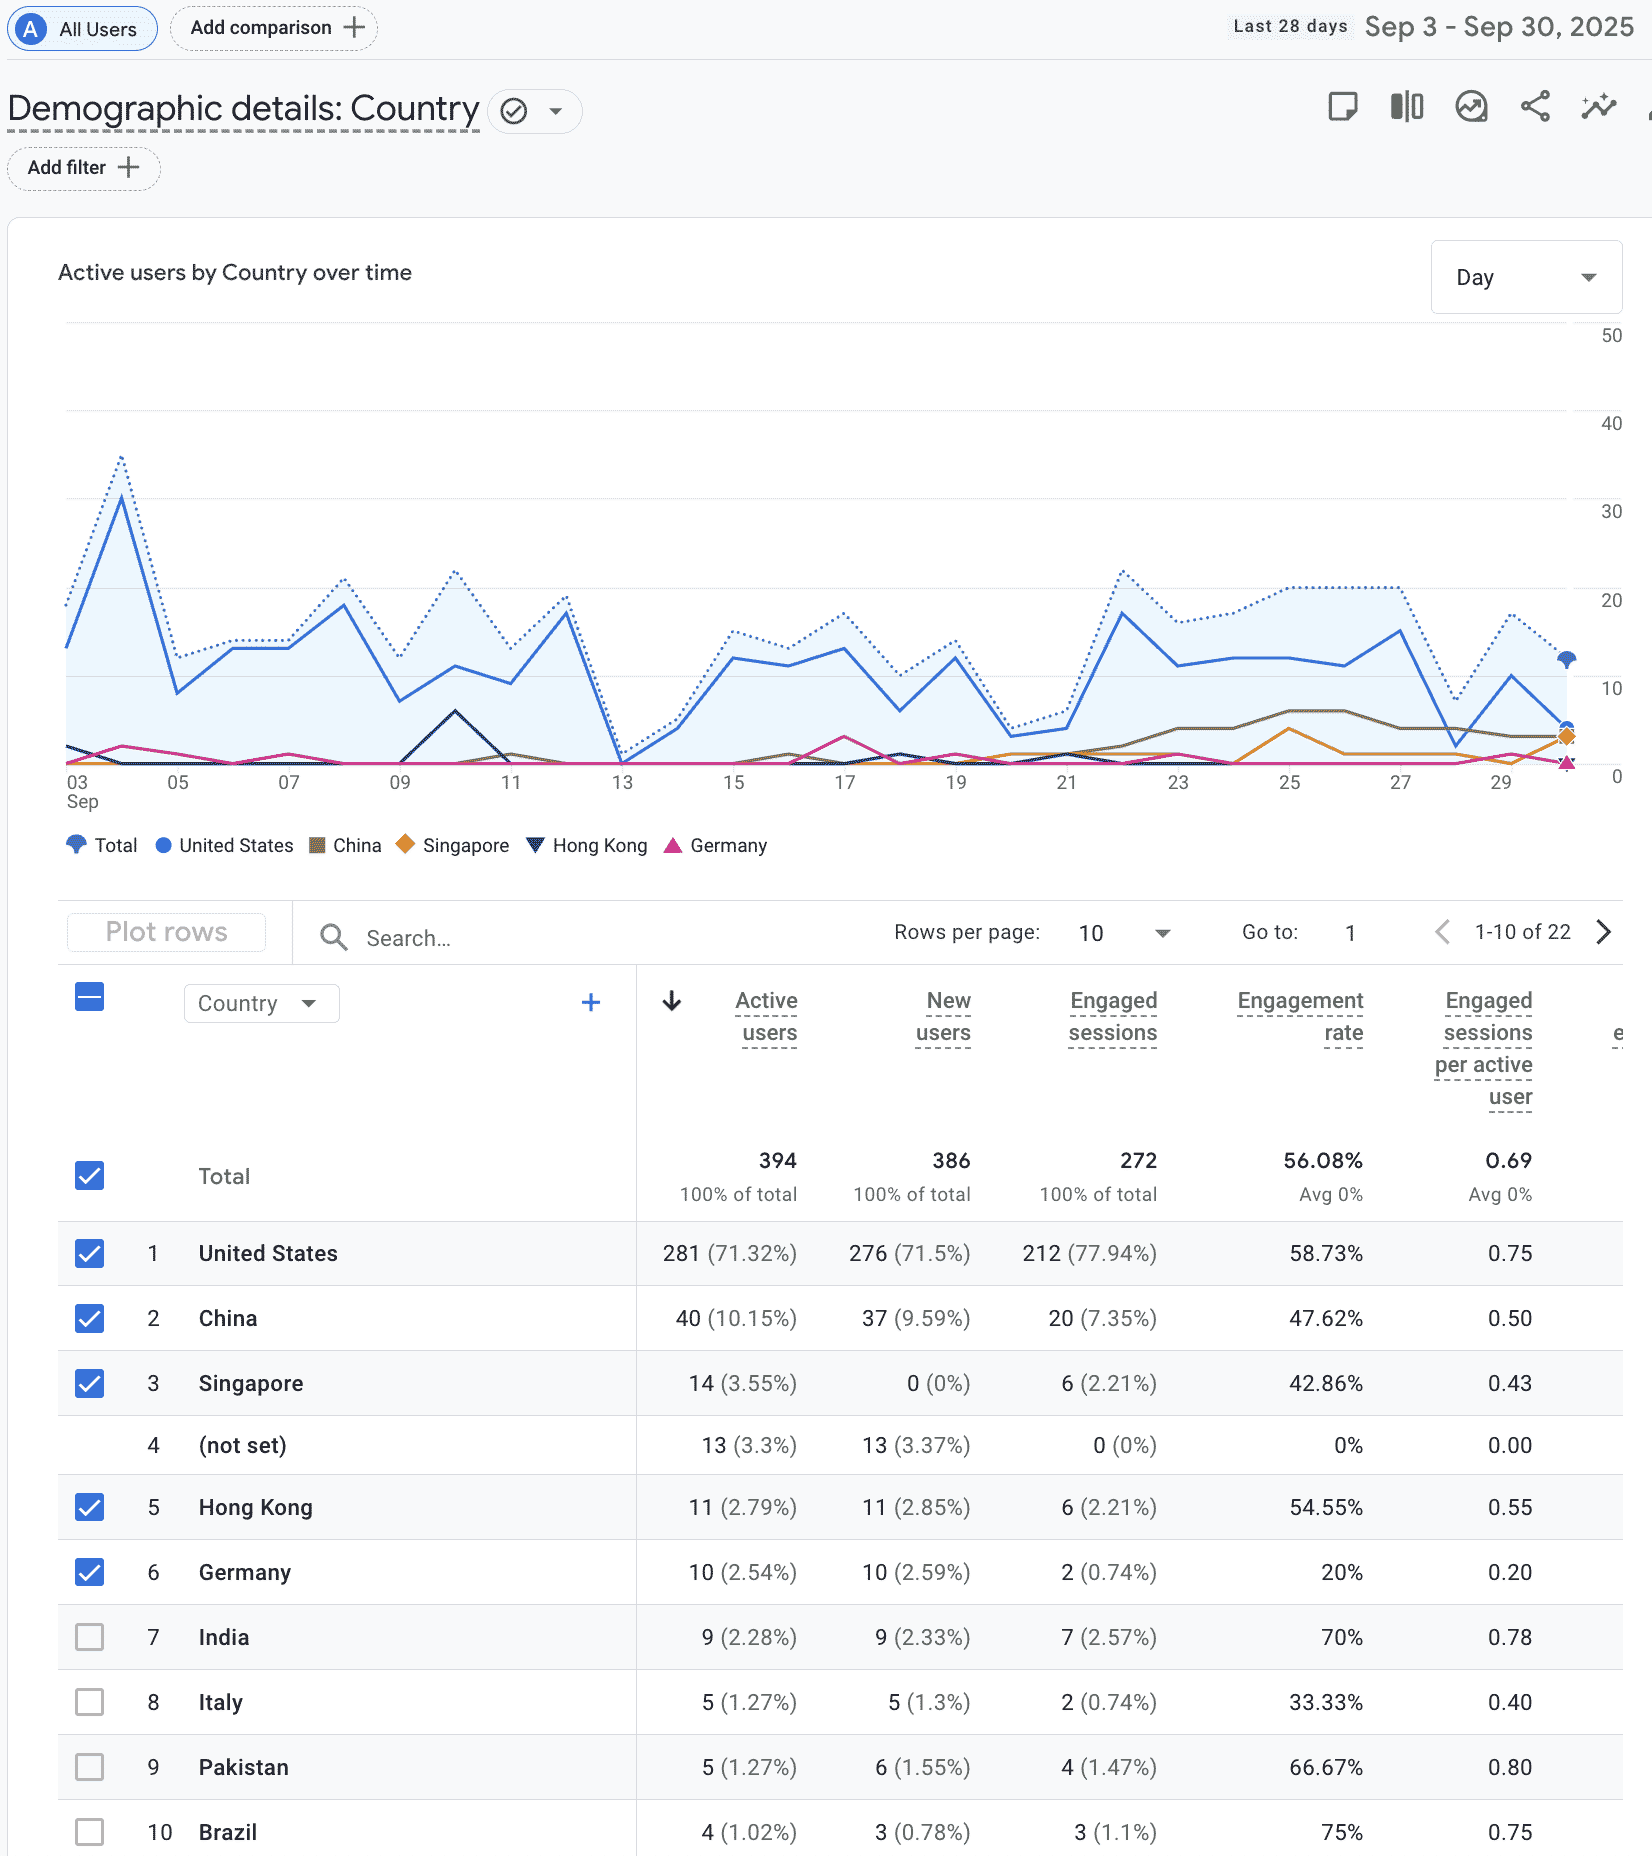Click the search magnifier icon
Viewport: 1652px width, 1856px height.
click(x=333, y=937)
